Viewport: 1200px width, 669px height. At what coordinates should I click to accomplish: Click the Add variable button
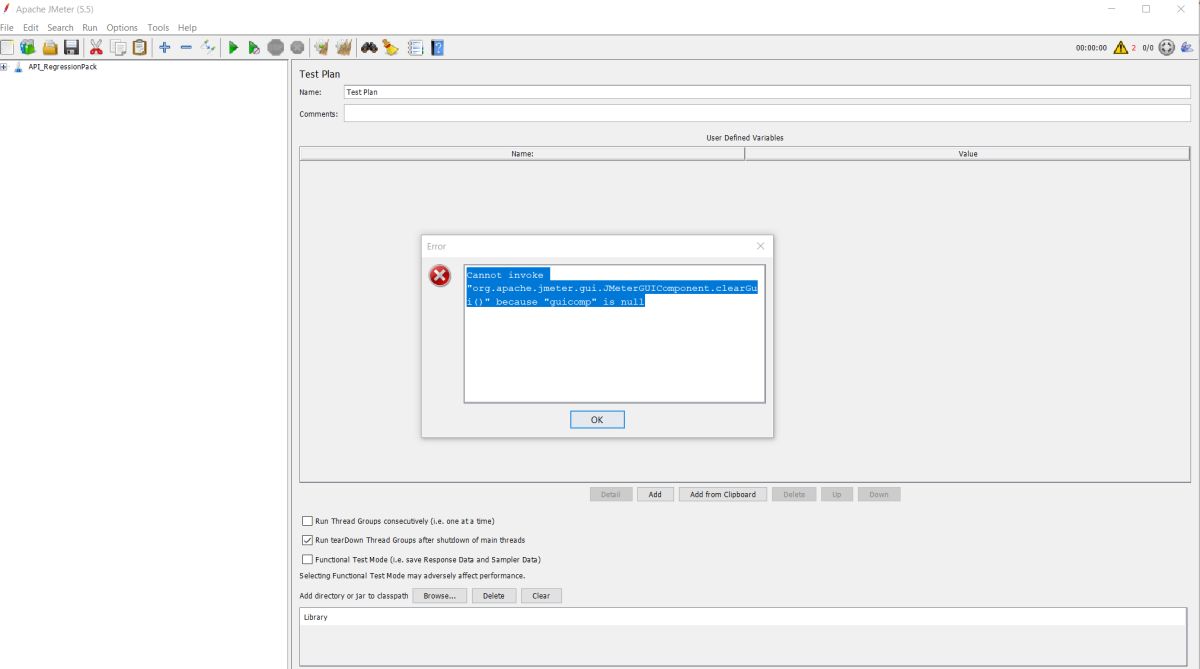[x=655, y=494]
